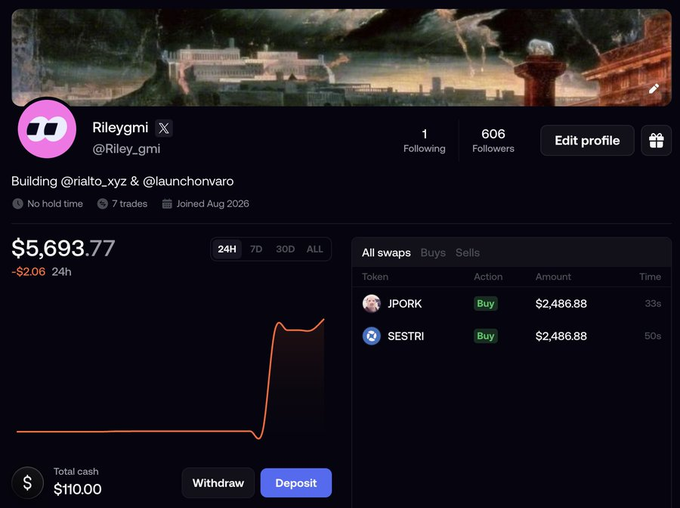This screenshot has width=680, height=508.
Task: View the 1 Following count
Action: pos(424,141)
